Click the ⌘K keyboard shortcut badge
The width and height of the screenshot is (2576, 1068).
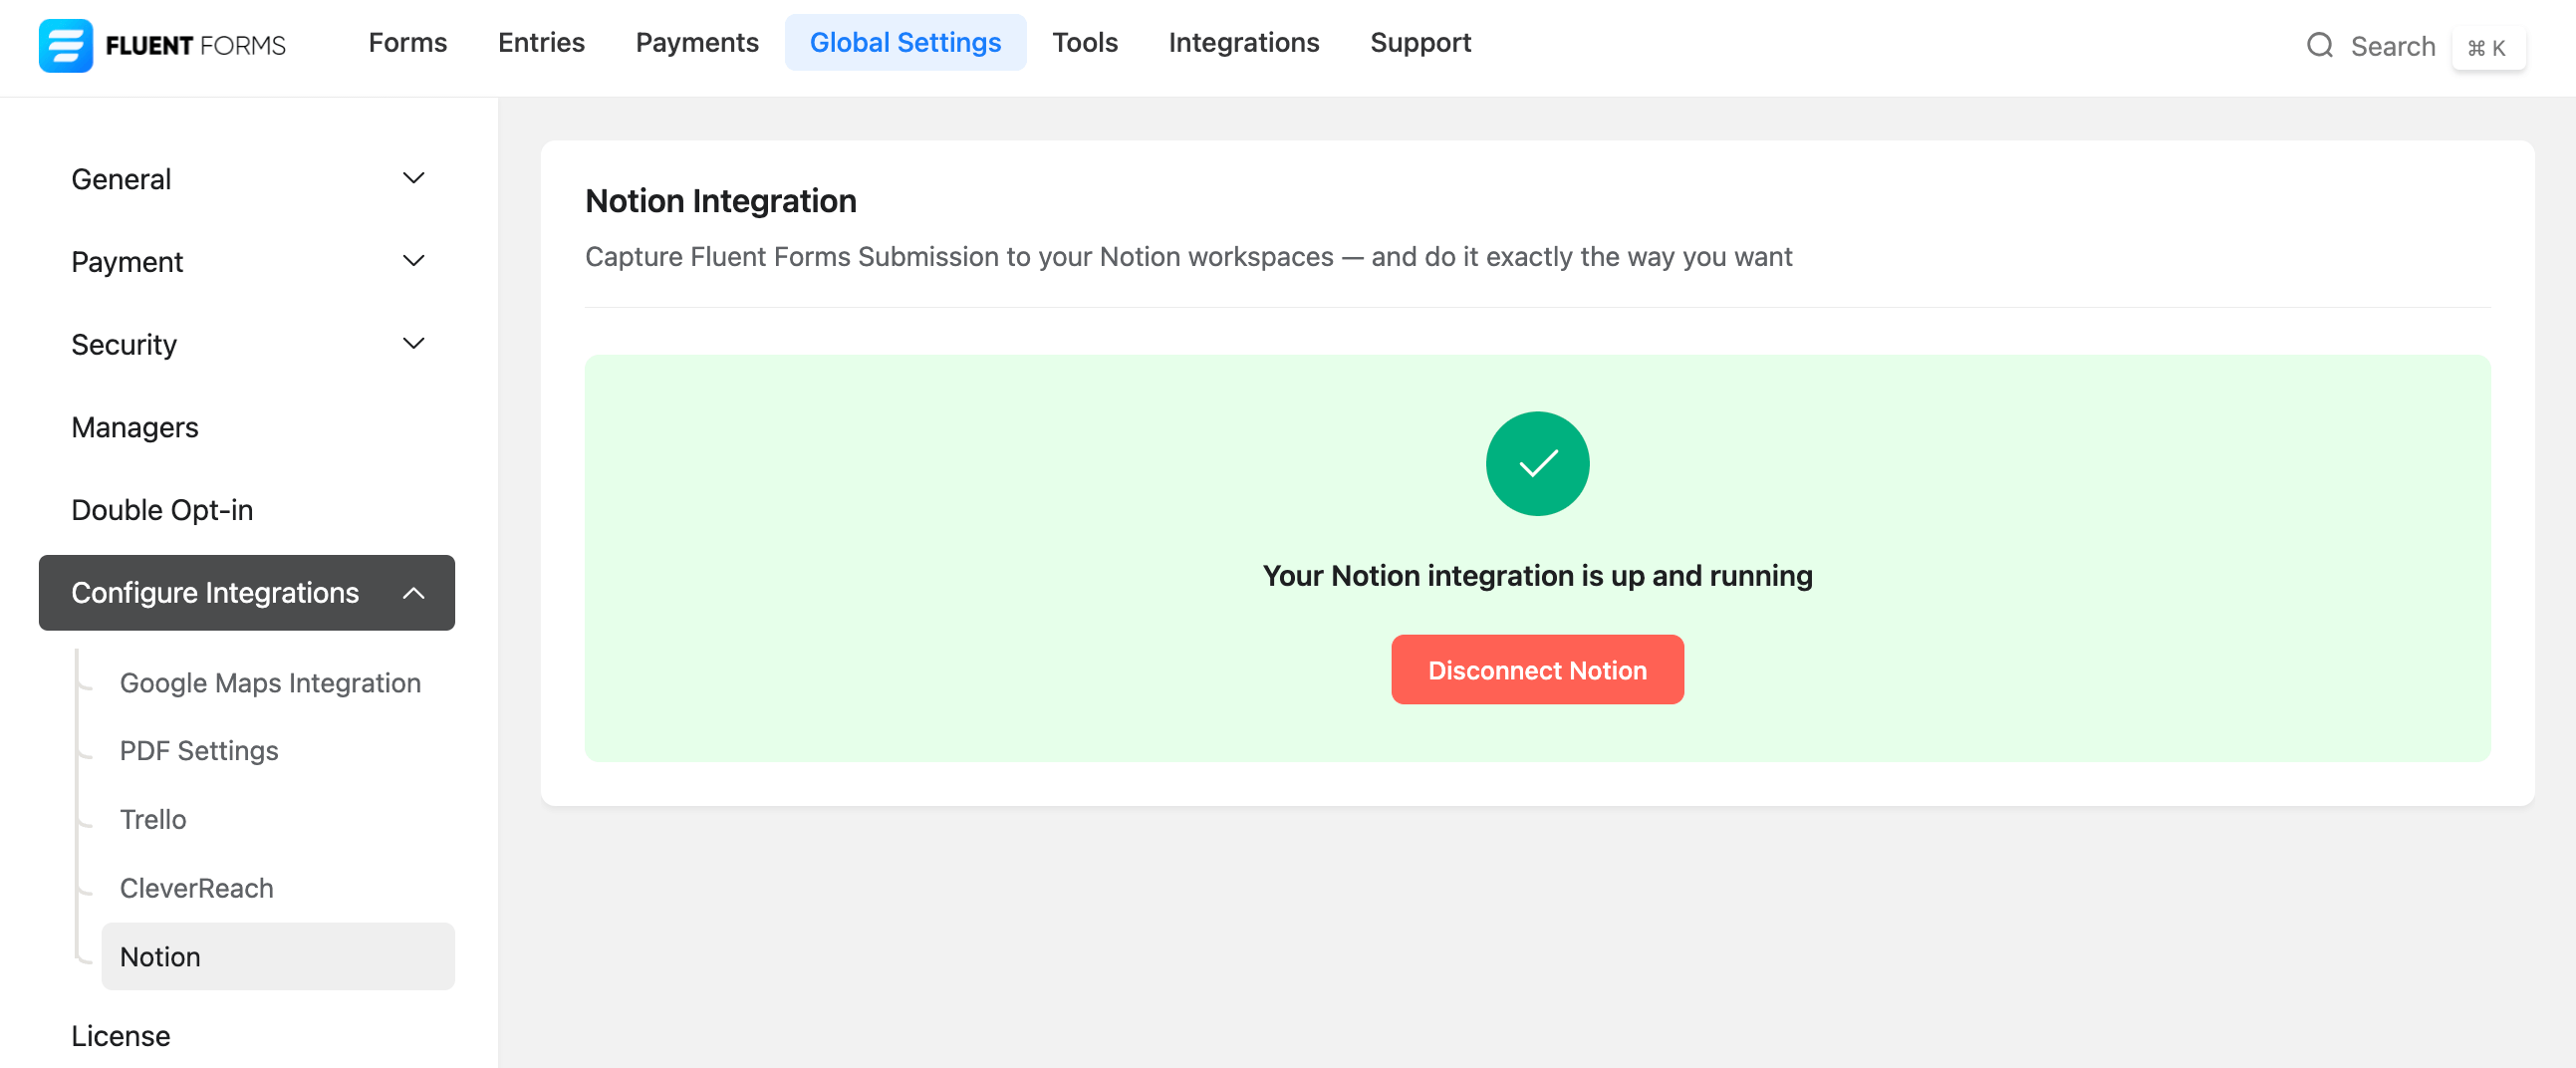tap(2487, 48)
